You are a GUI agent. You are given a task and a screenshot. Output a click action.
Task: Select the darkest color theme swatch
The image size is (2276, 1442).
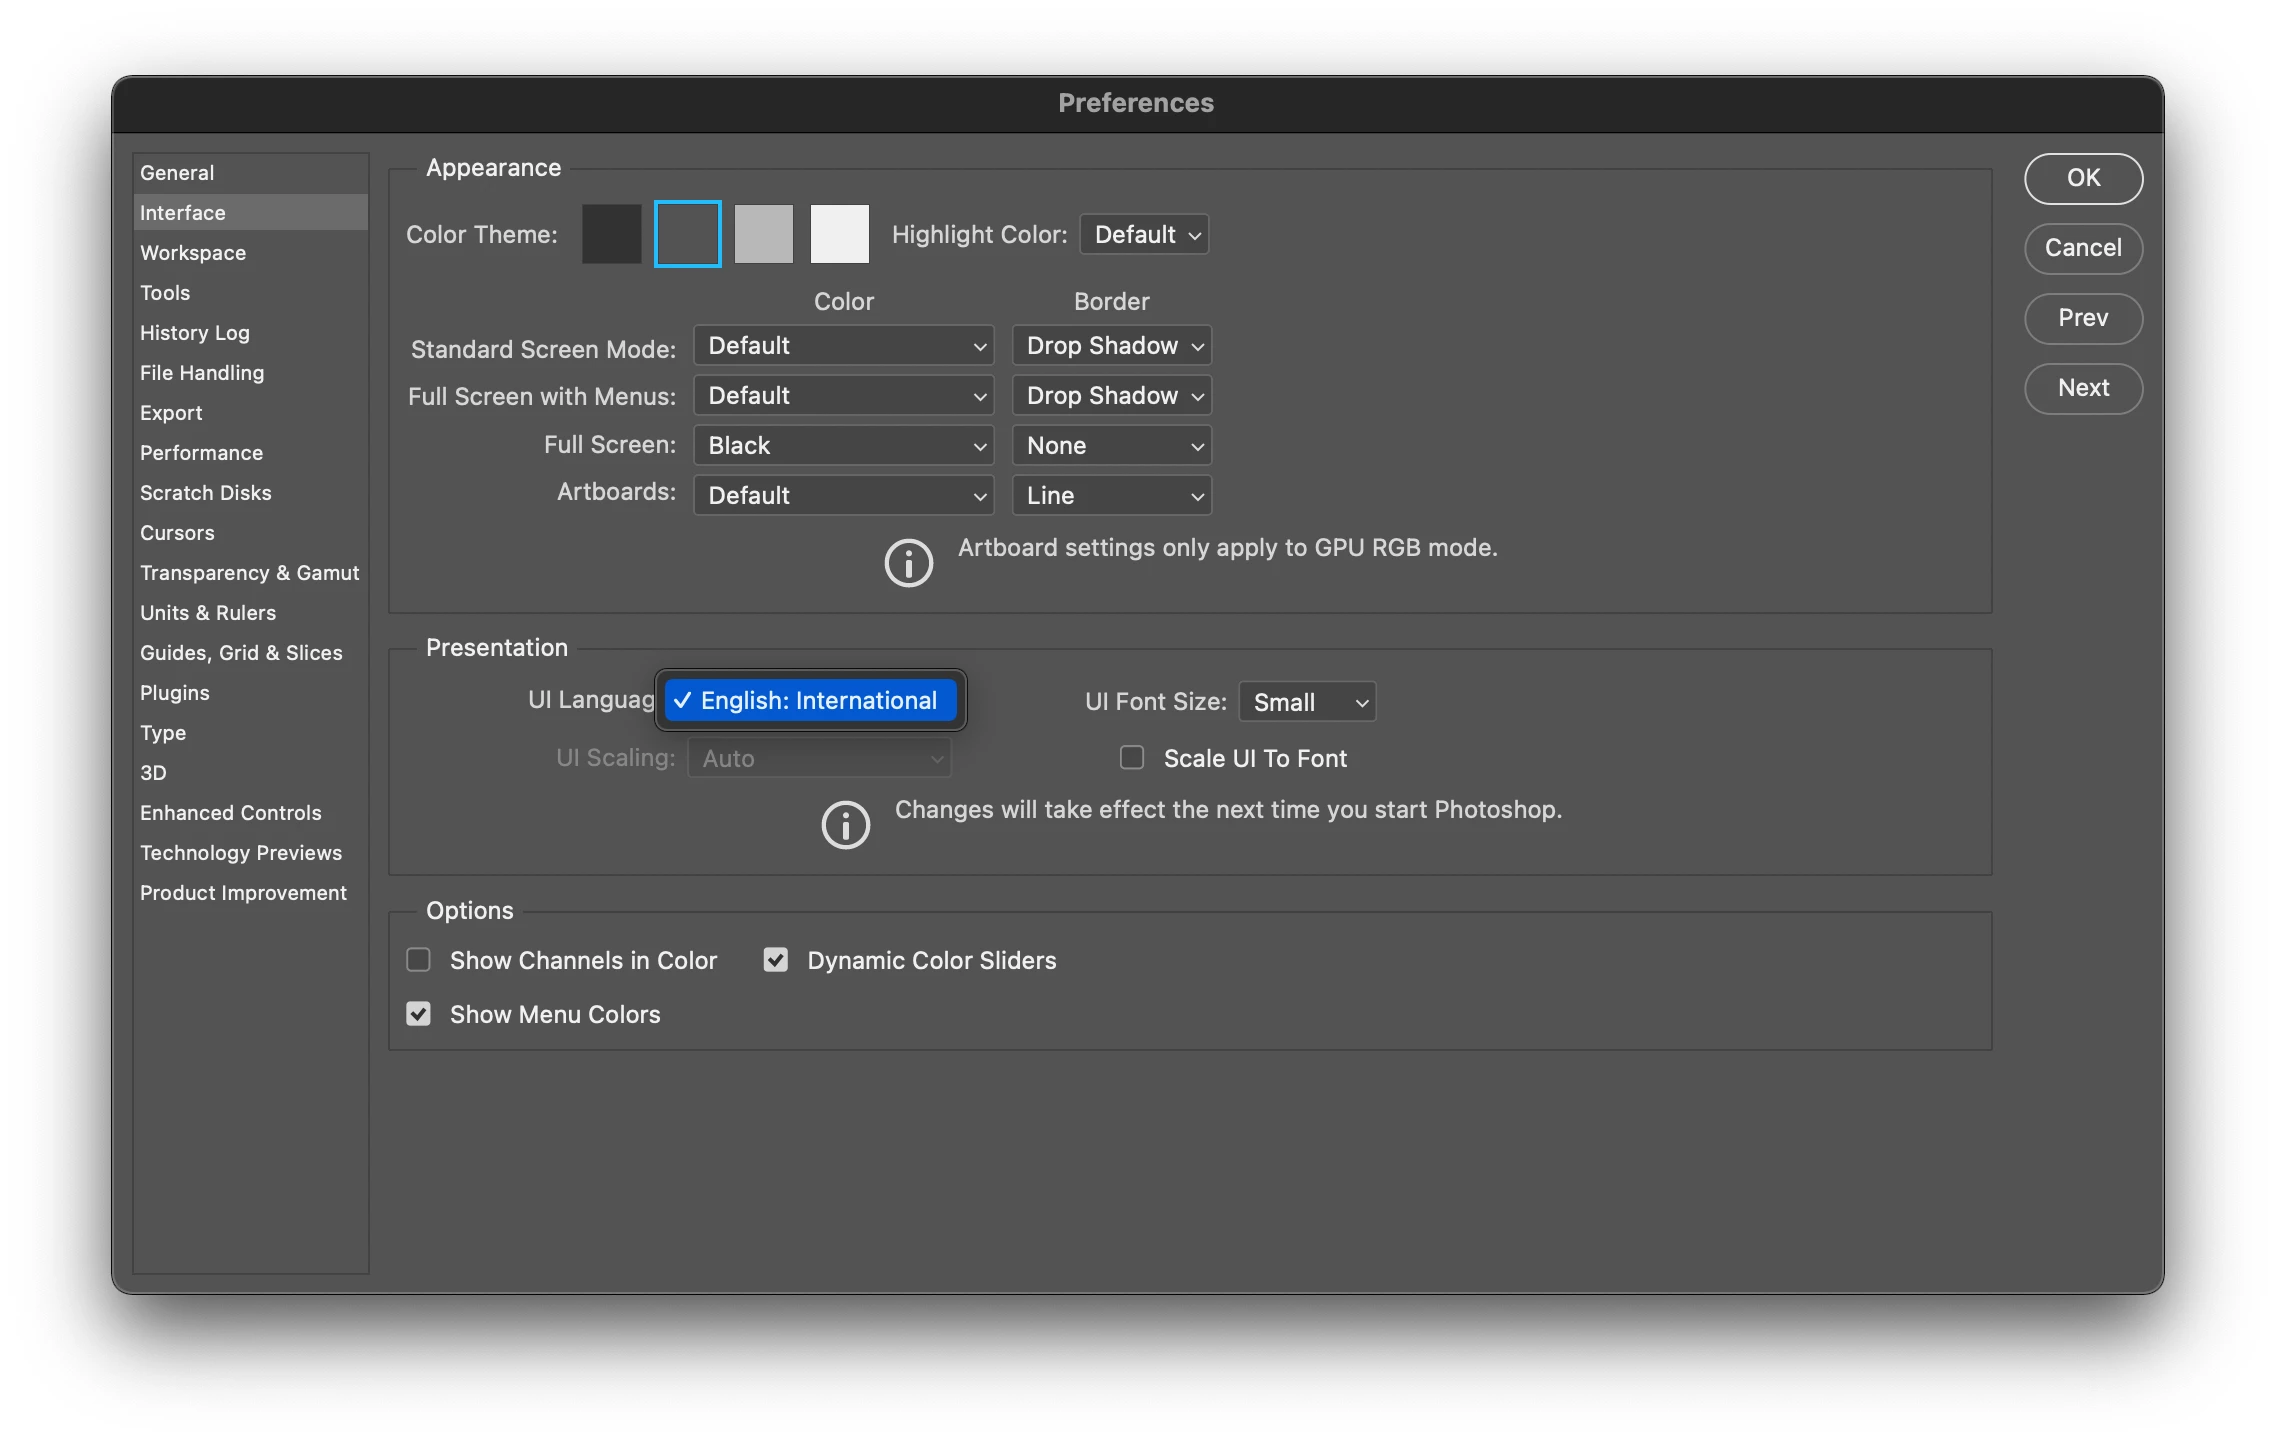tap(611, 234)
